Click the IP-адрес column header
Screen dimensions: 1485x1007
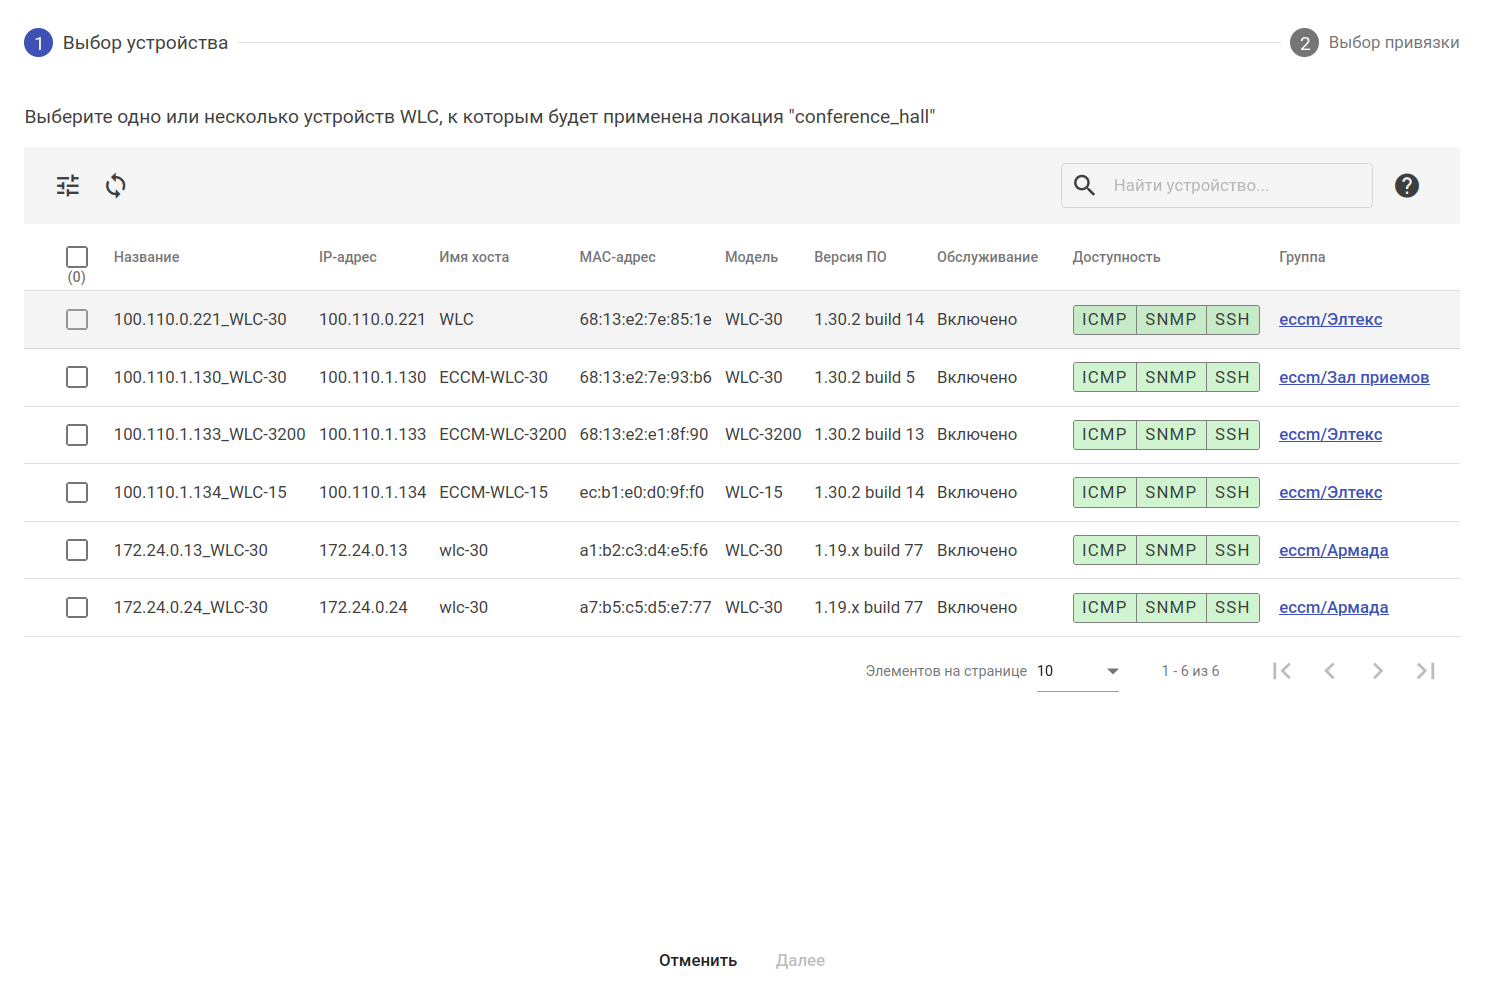tap(348, 257)
